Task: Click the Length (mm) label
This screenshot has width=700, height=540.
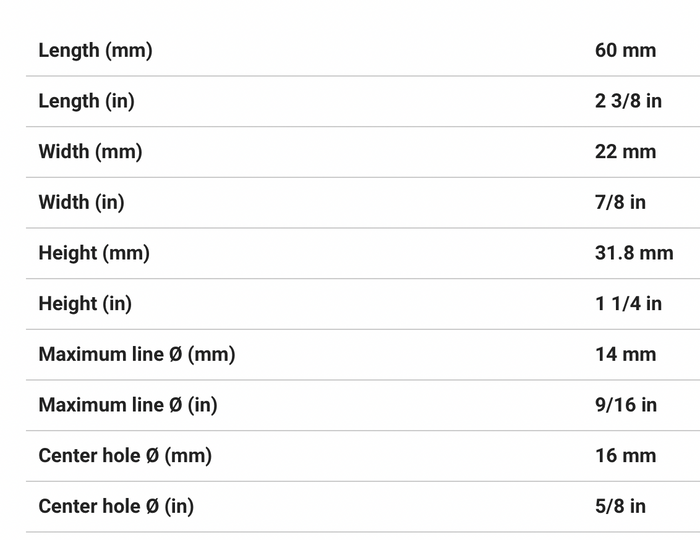Action: tap(95, 50)
